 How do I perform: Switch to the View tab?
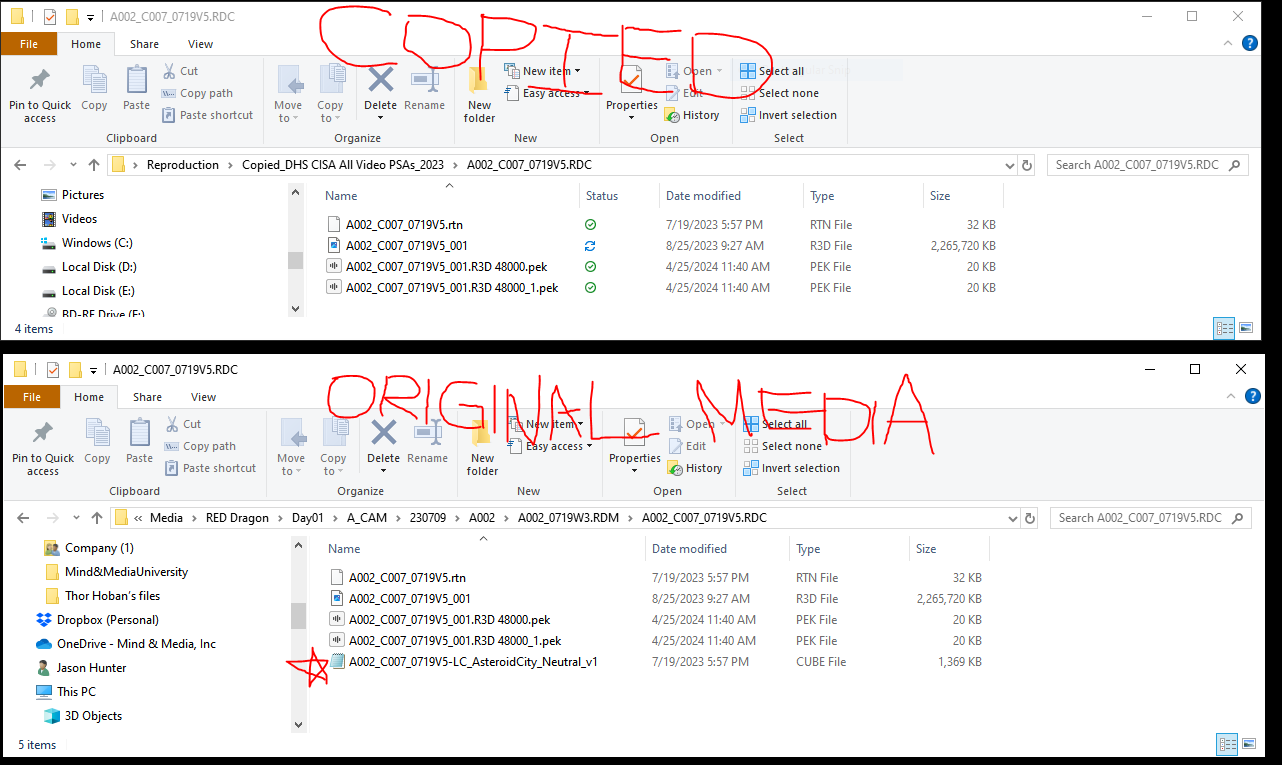[x=200, y=44]
